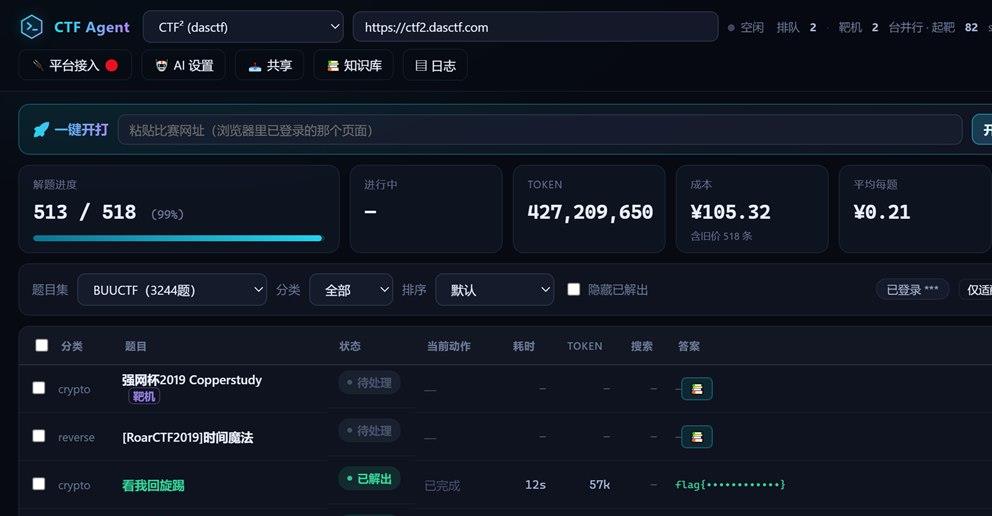
Task: Click the 排队 2 queue counter
Action: pos(797,27)
